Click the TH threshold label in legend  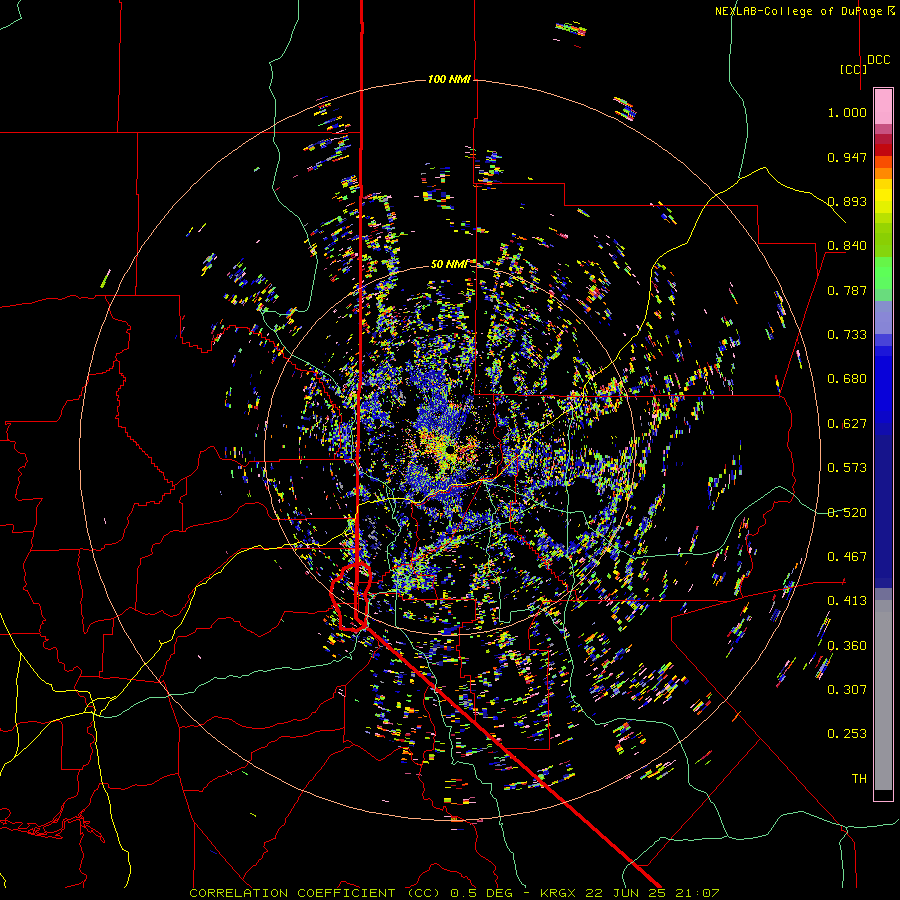tap(859, 778)
